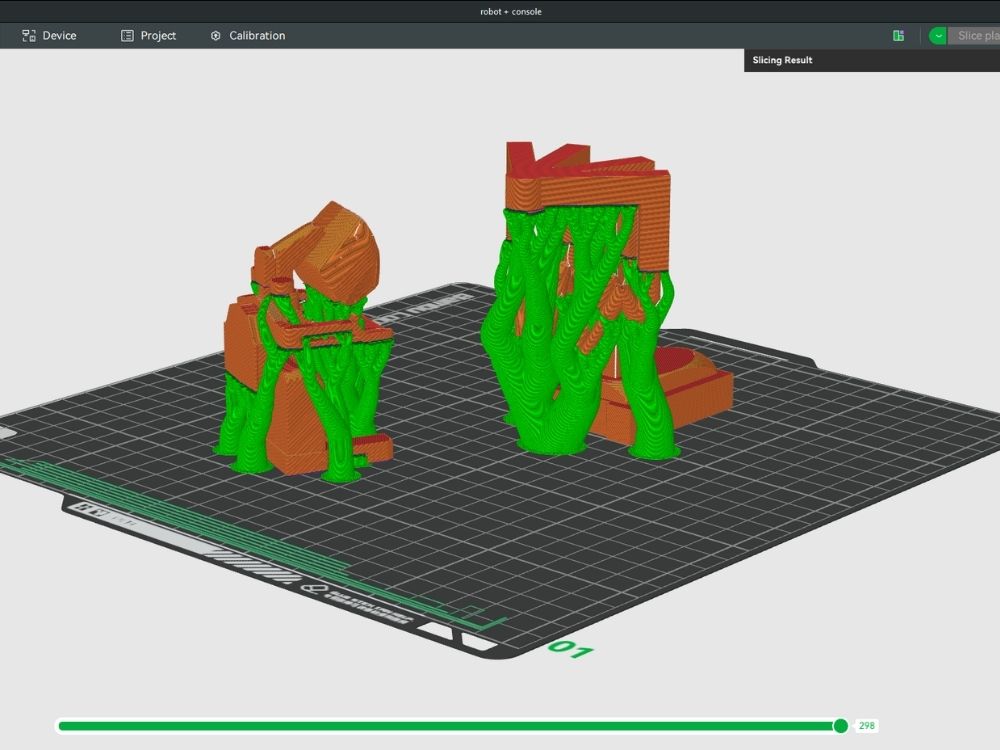This screenshot has height=750, width=1000.
Task: Click the Calibration hexagon icon
Action: pyautogui.click(x=216, y=36)
